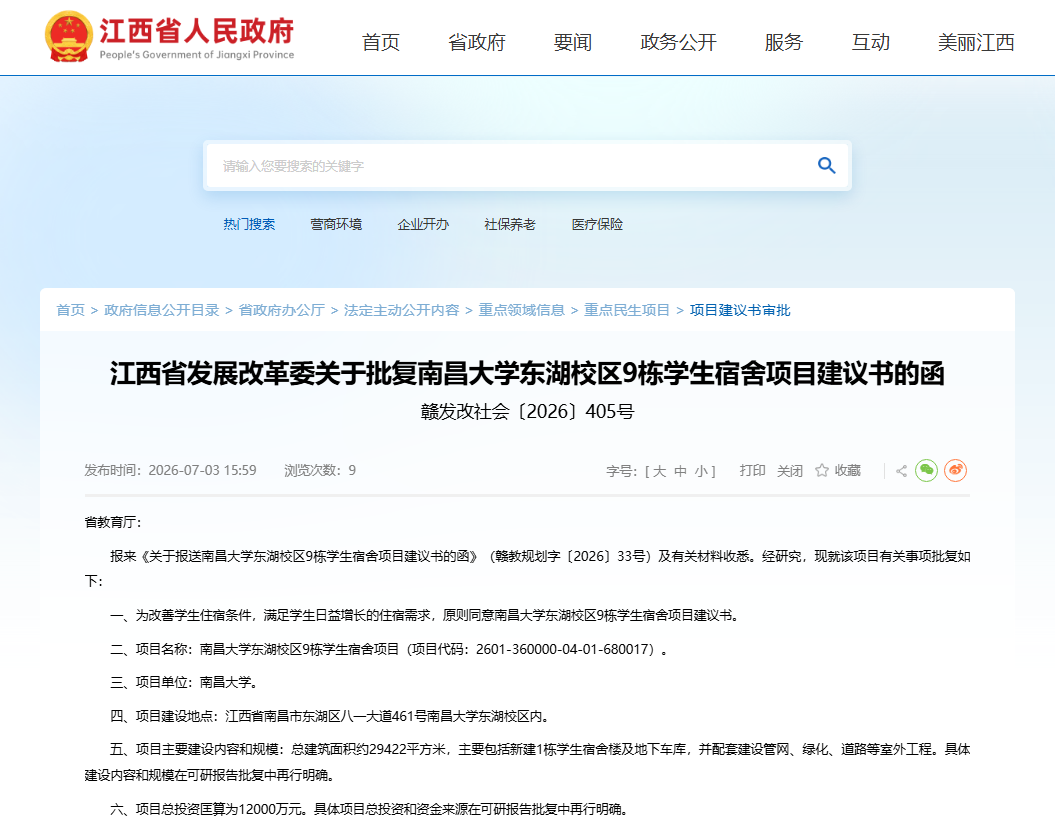1055x830 pixels.
Task: Open the 首页 navigation menu
Action: coord(381,42)
